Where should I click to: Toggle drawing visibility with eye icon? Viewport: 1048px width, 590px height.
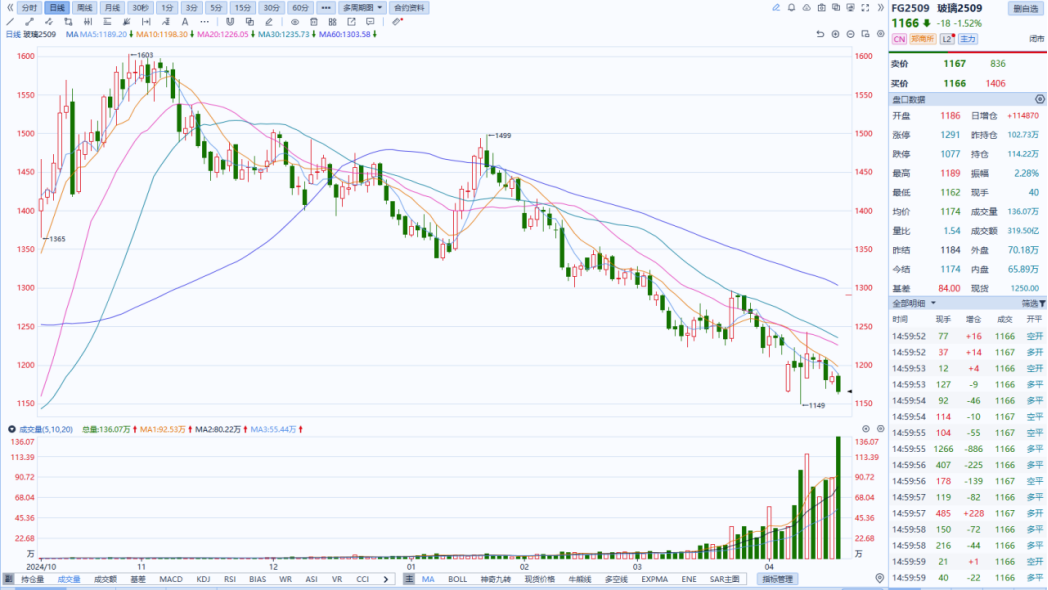point(296,21)
